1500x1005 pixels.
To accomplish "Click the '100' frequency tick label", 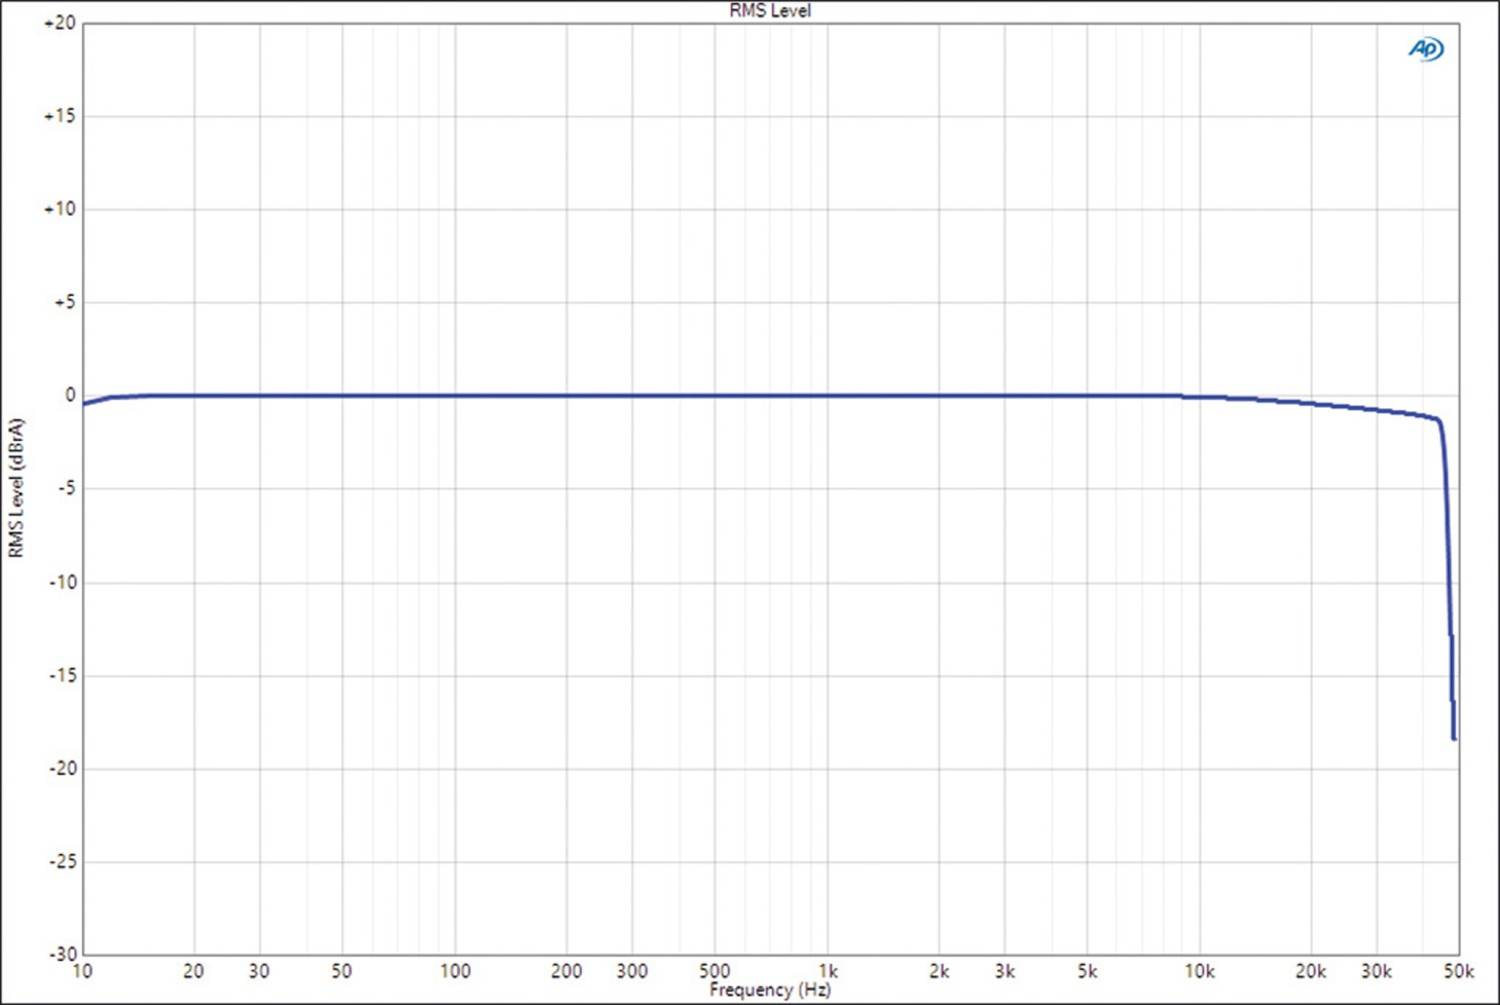I will coord(455,970).
